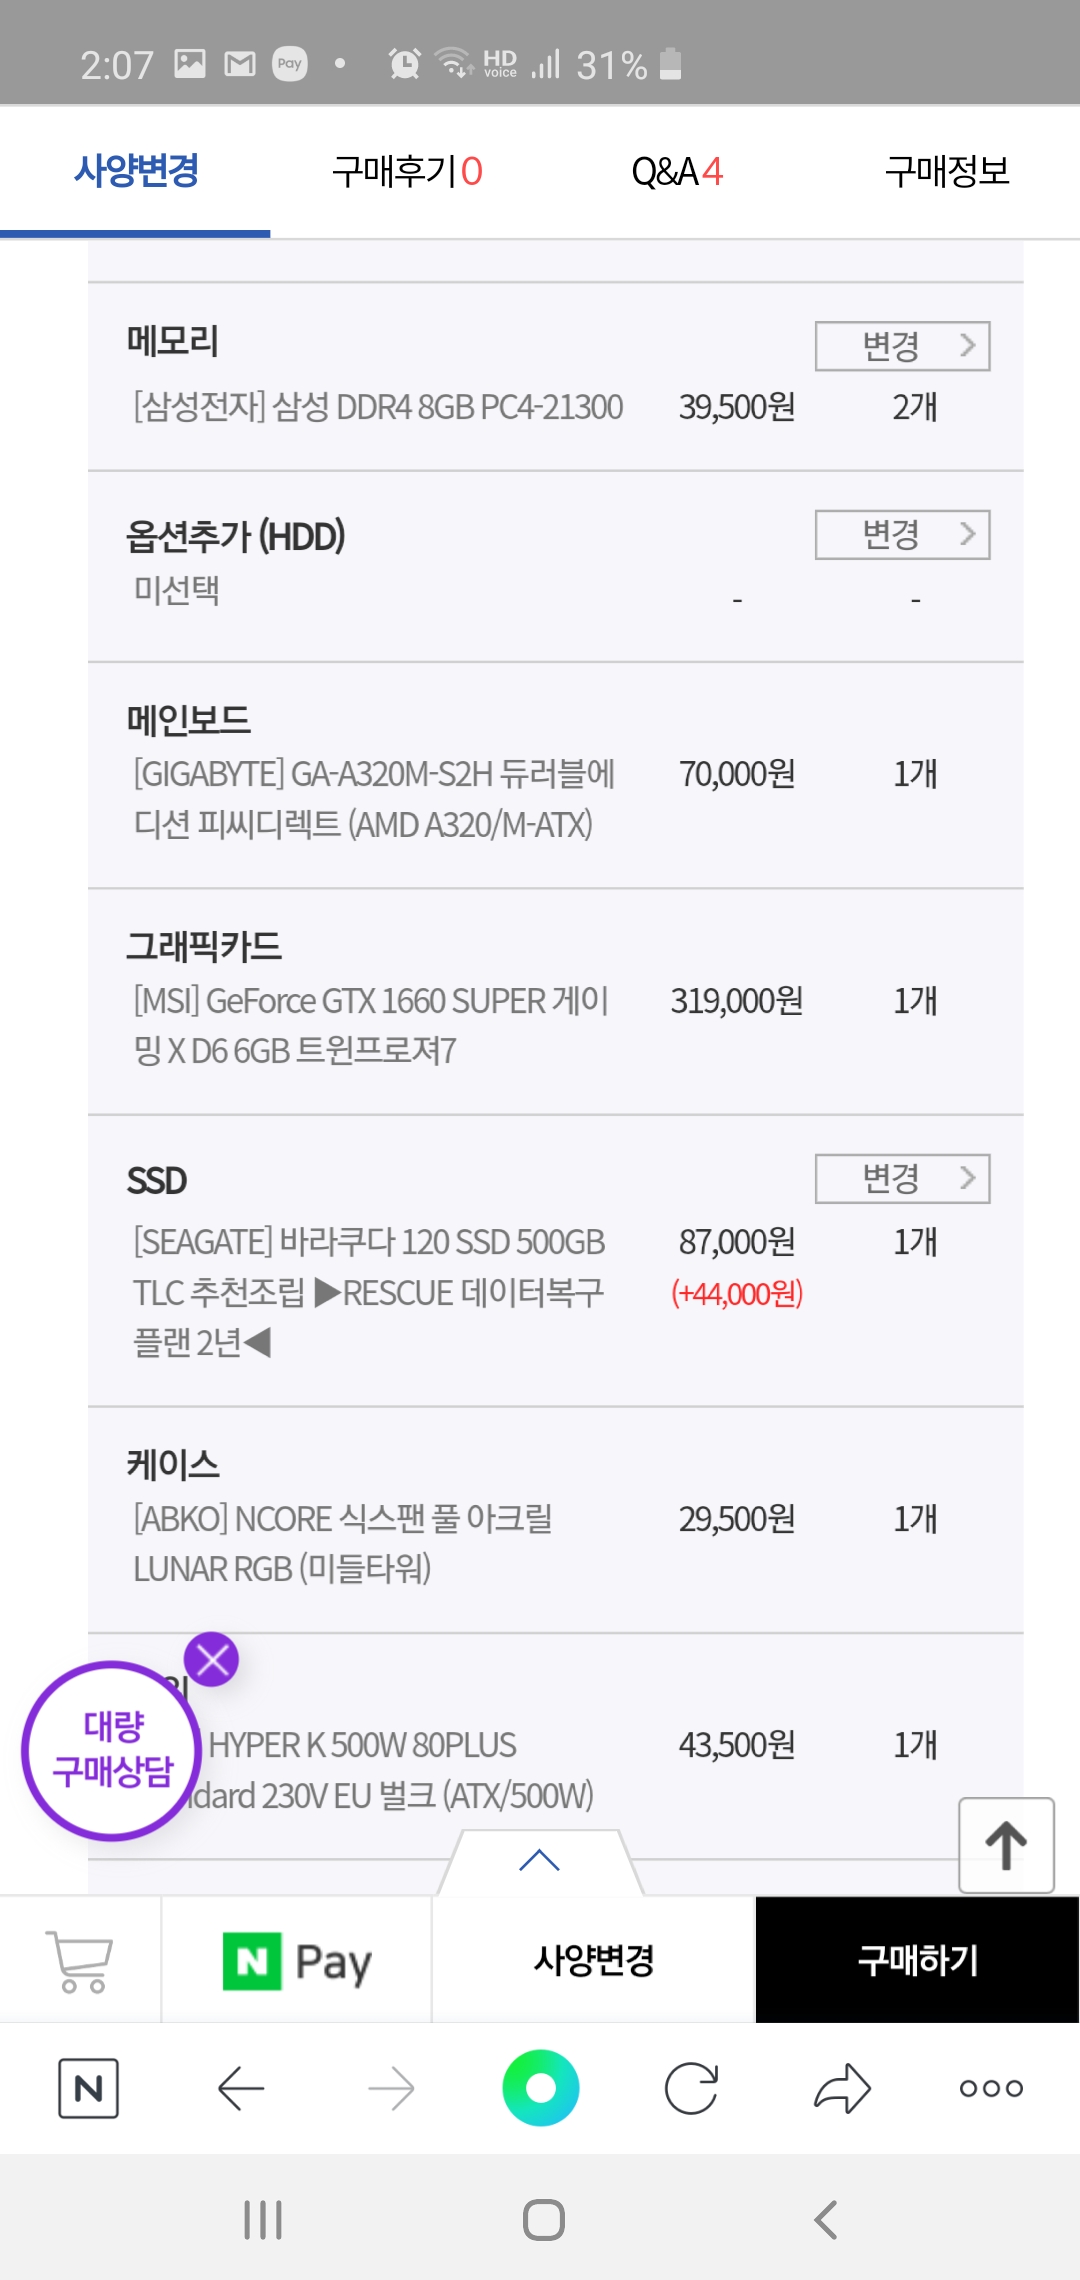This screenshot has height=2280, width=1080.
Task: Open 변경 option for SSD
Action: point(902,1179)
